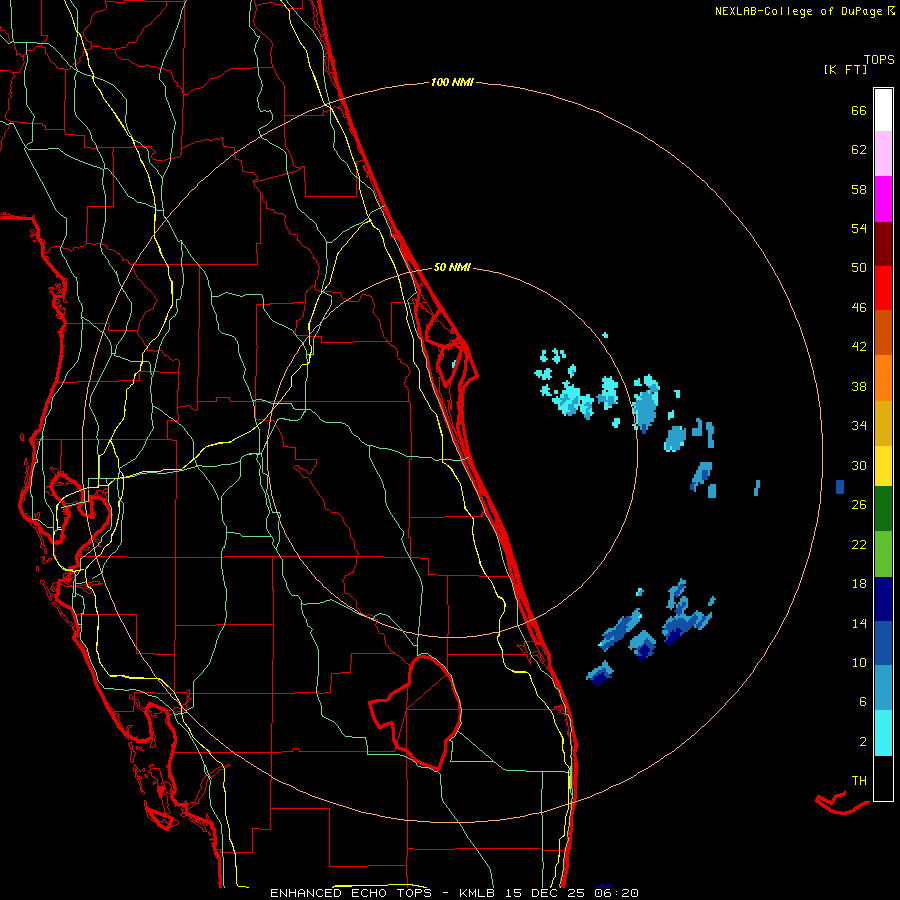Click the light blue 14 kft legend swatch
The image size is (900, 900).
click(x=883, y=688)
